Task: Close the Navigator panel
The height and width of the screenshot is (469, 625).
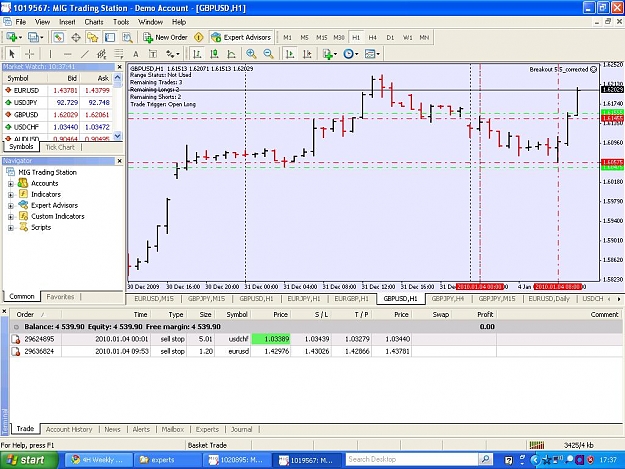Action: tap(119, 161)
